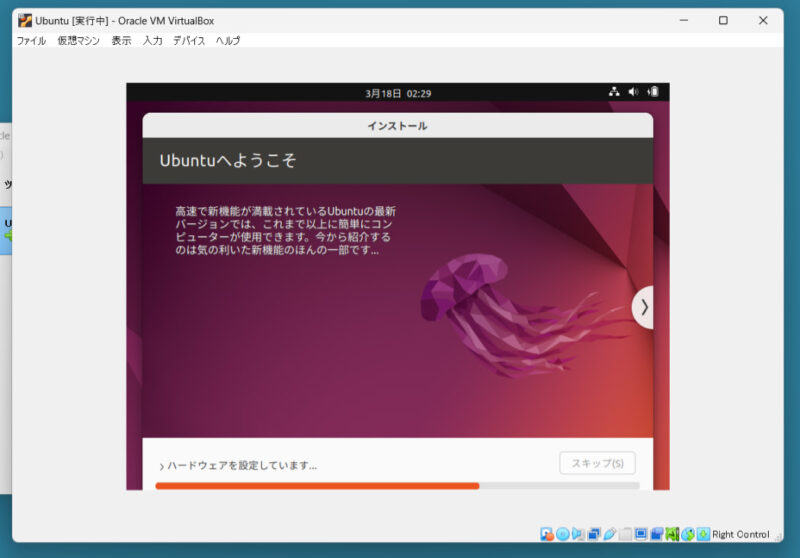
Task: Click the USB devices status icon
Action: click(x=610, y=534)
